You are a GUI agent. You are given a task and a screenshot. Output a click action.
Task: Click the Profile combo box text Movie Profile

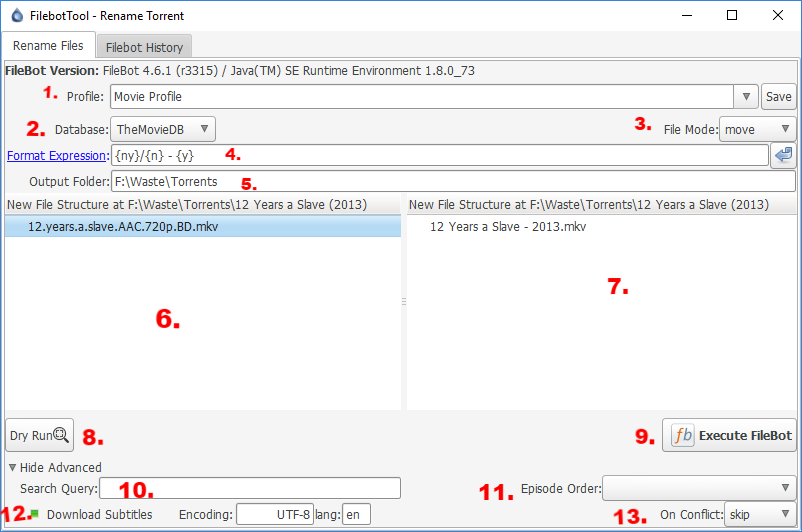(422, 97)
